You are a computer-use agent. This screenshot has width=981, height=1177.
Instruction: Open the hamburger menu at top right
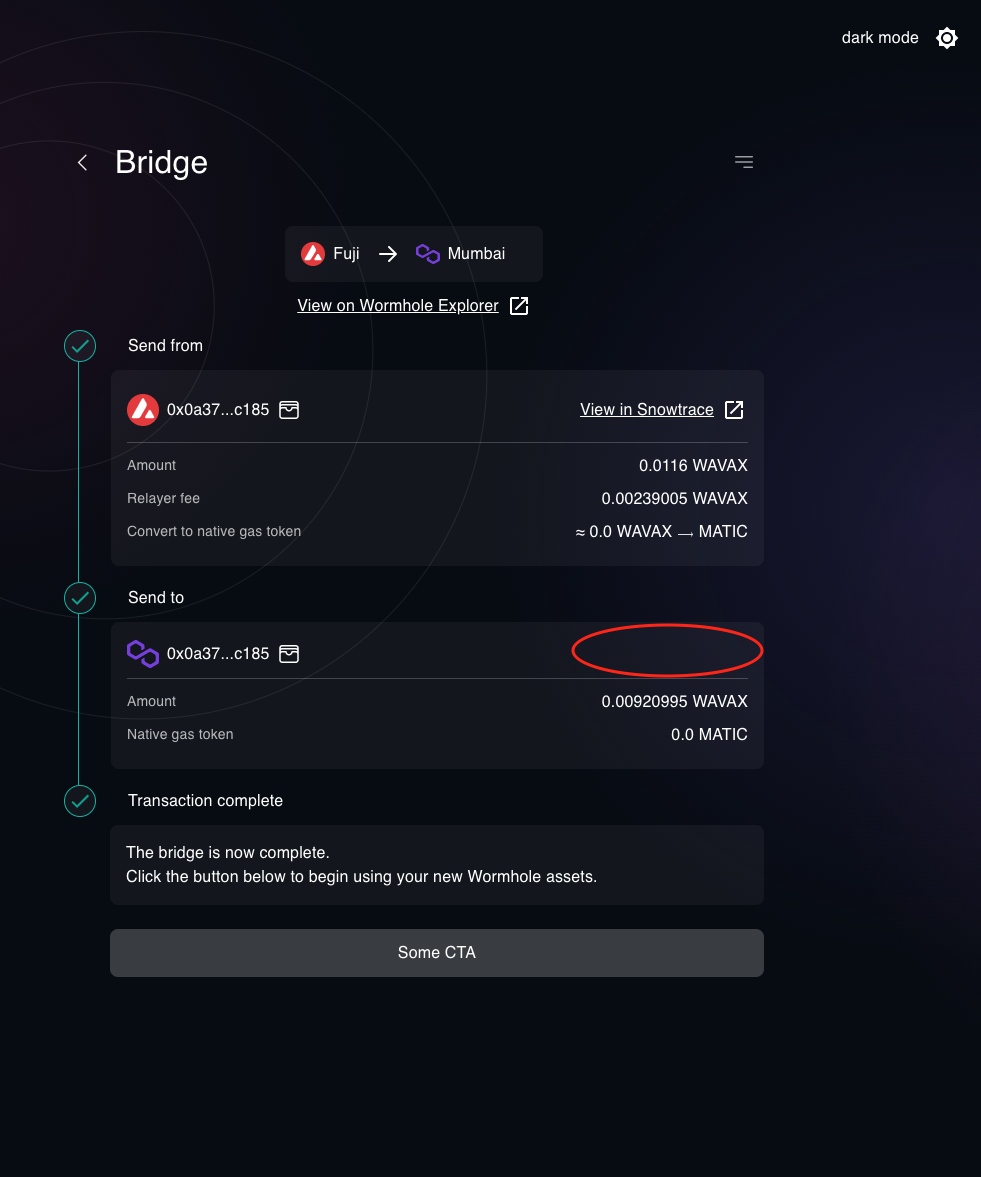point(744,161)
